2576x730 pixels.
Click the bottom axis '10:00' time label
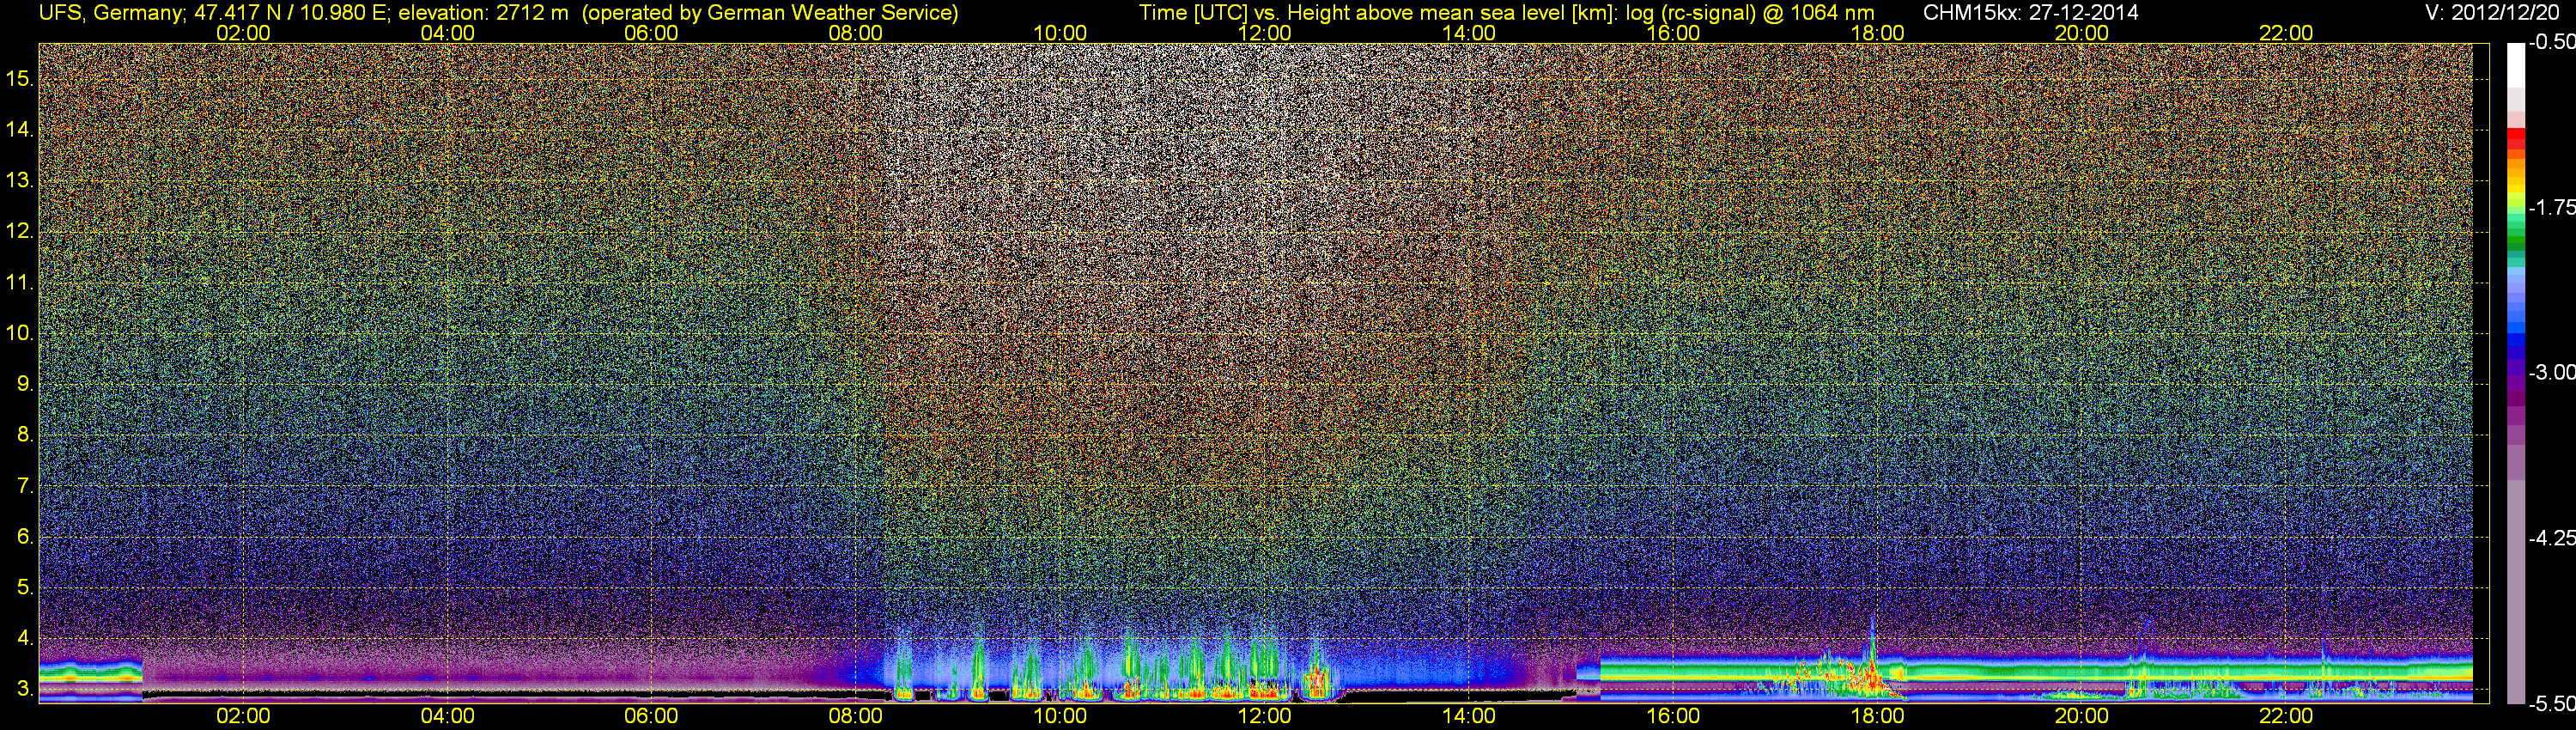(1060, 716)
